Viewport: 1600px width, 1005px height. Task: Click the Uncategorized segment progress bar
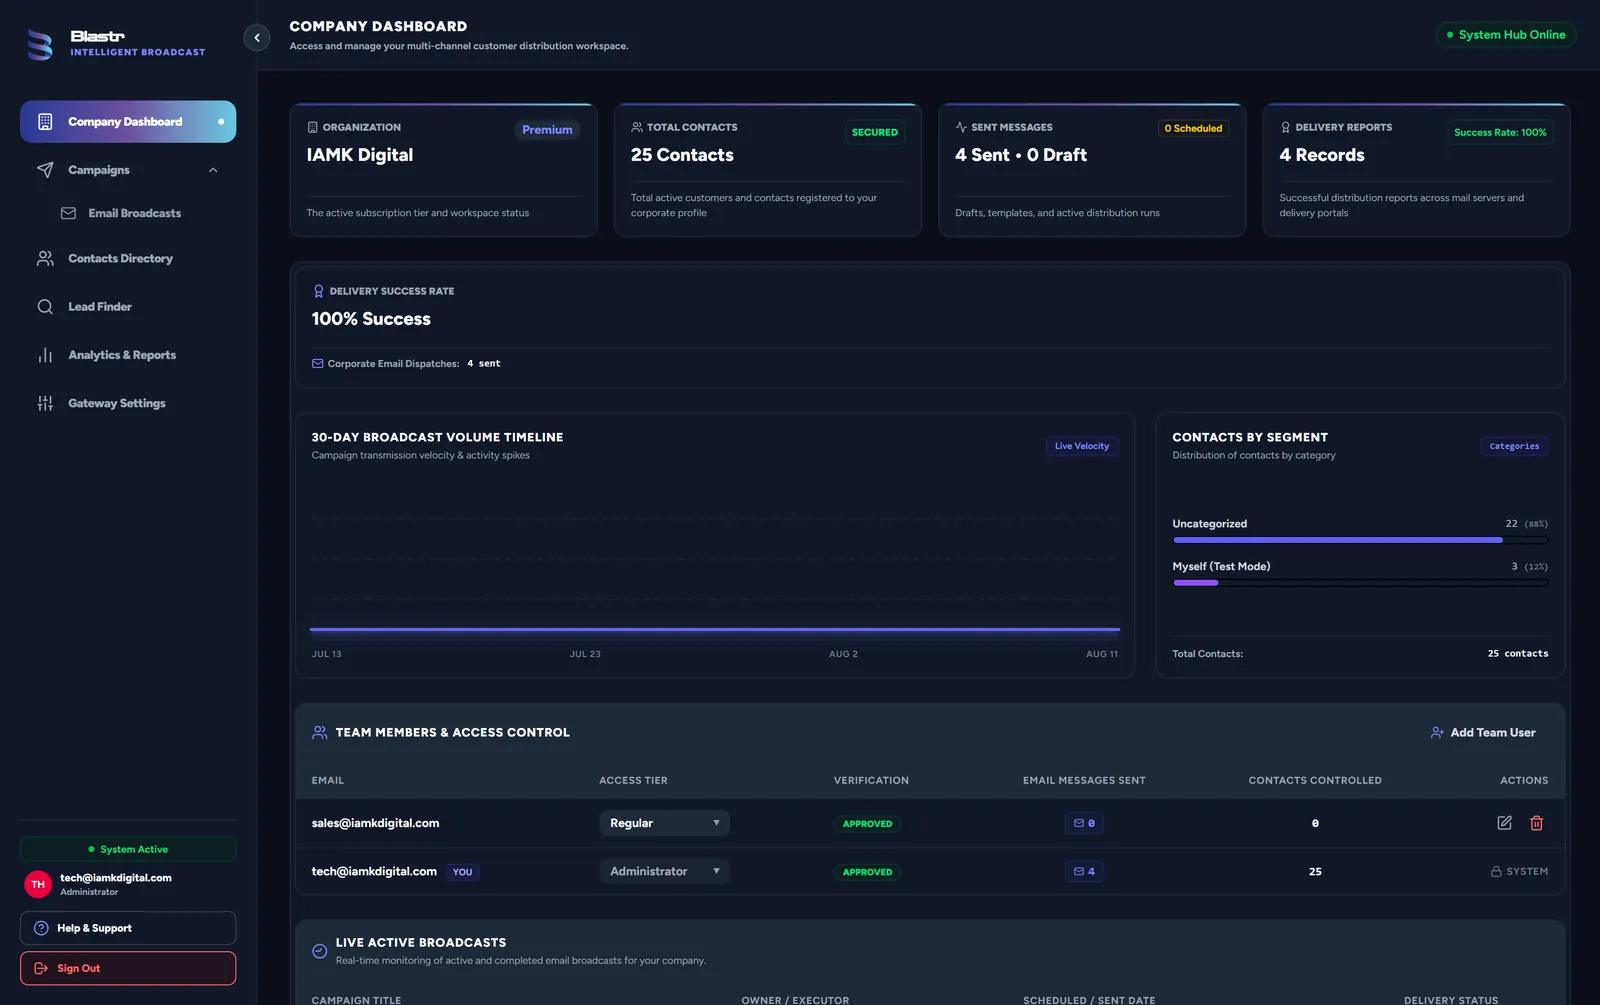point(1360,540)
